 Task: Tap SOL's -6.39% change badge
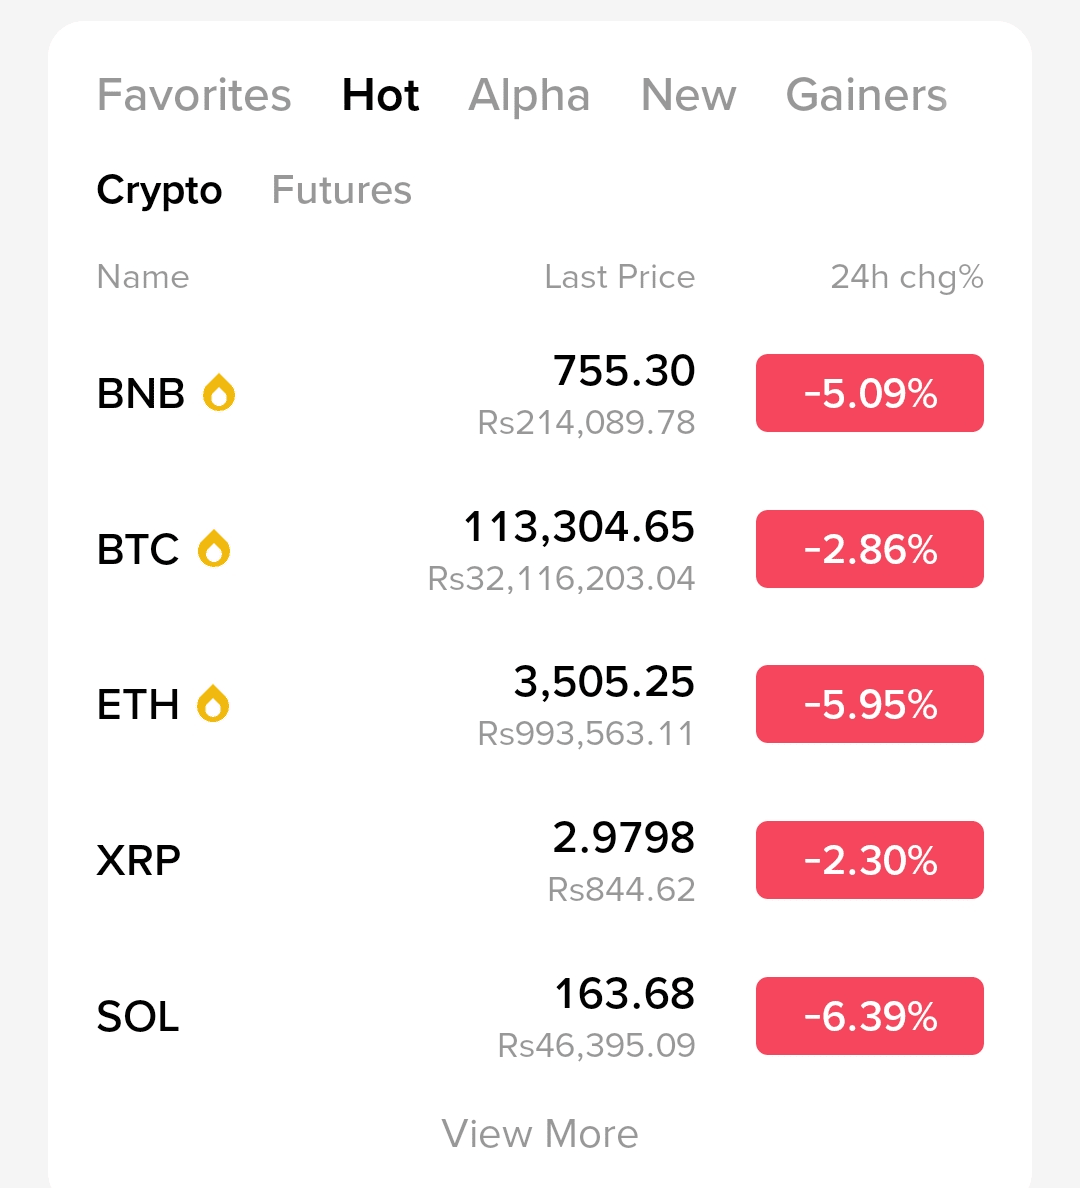(x=869, y=1016)
